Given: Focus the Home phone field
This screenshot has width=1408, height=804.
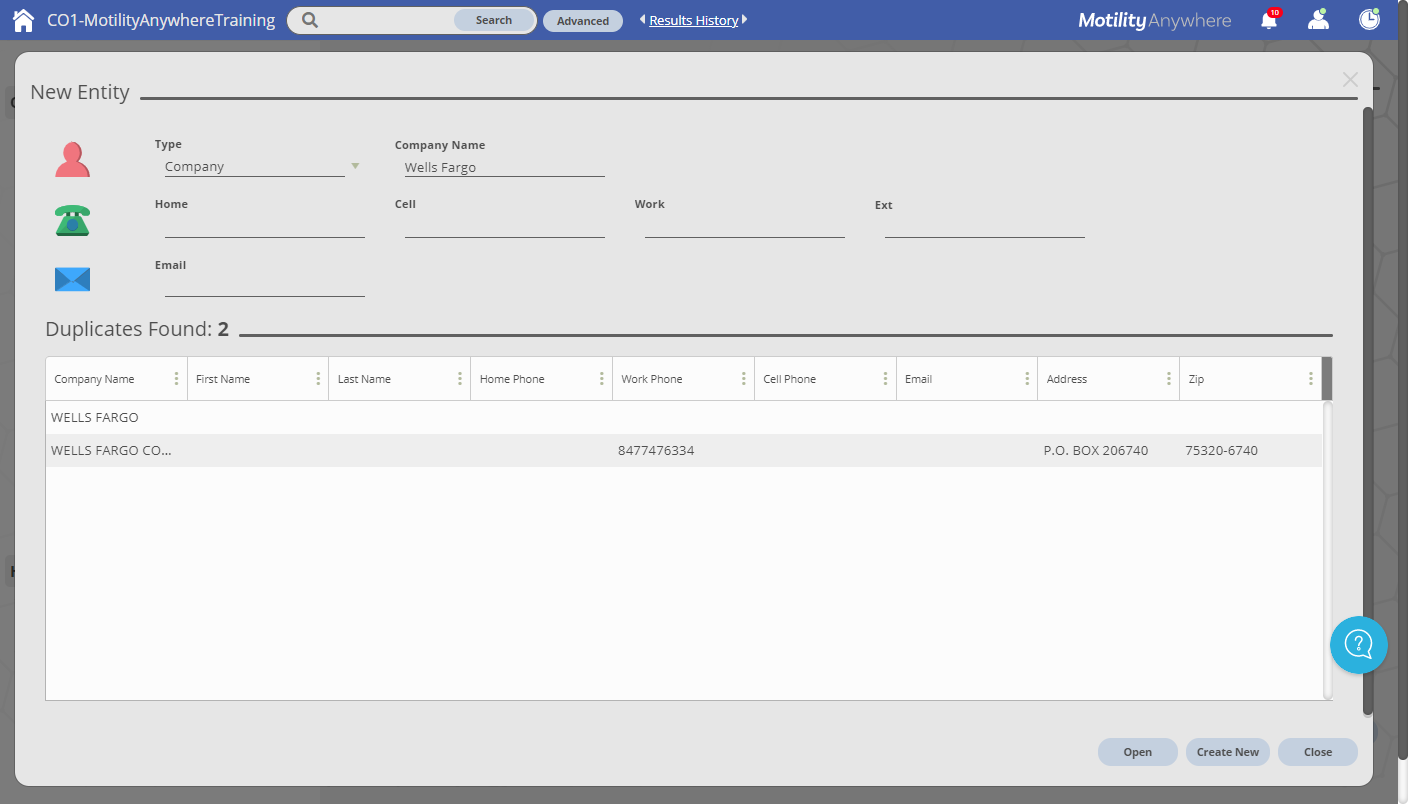Looking at the screenshot, I should [x=265, y=227].
